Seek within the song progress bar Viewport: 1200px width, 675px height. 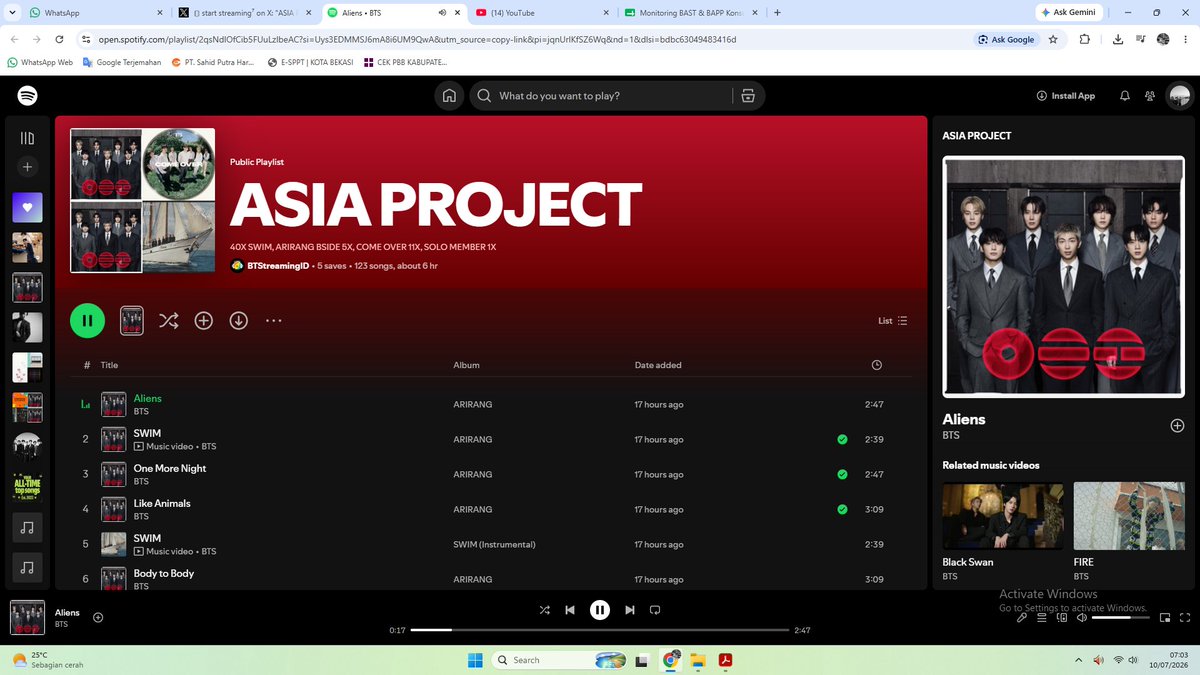click(599, 630)
